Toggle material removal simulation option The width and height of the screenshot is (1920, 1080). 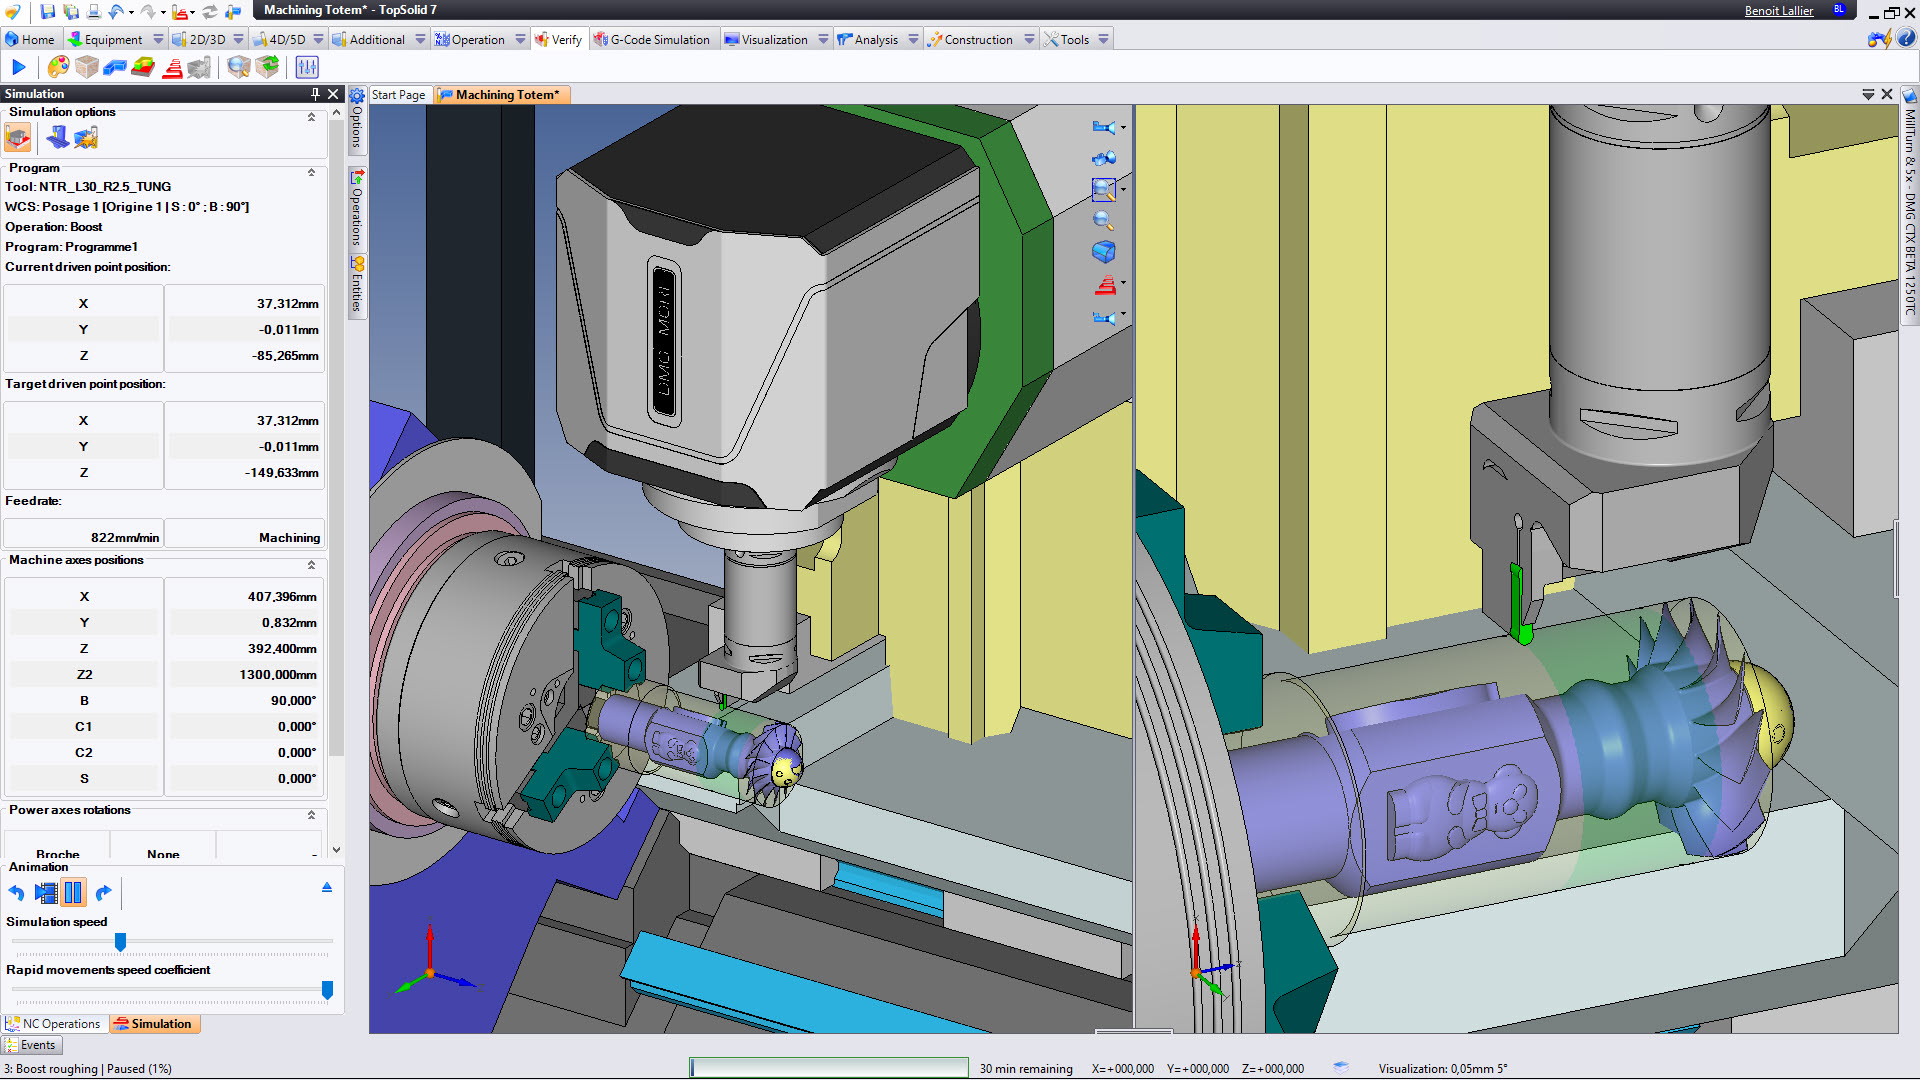18,137
